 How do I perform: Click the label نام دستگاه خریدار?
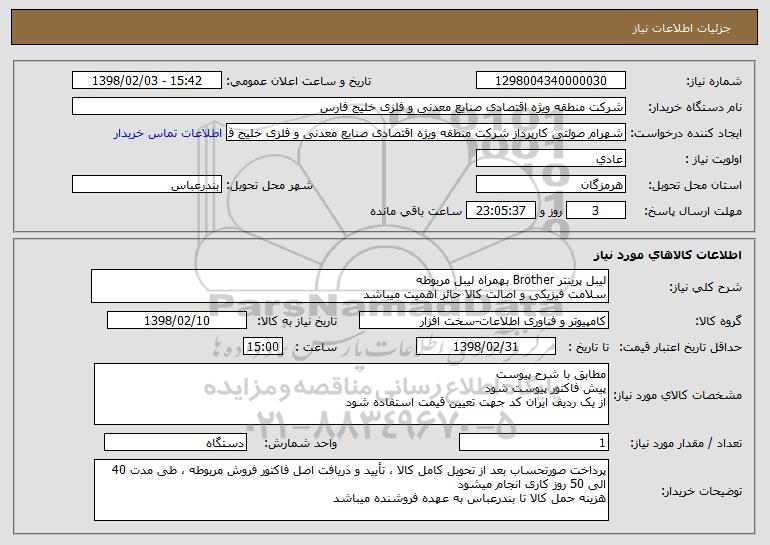pos(695,107)
